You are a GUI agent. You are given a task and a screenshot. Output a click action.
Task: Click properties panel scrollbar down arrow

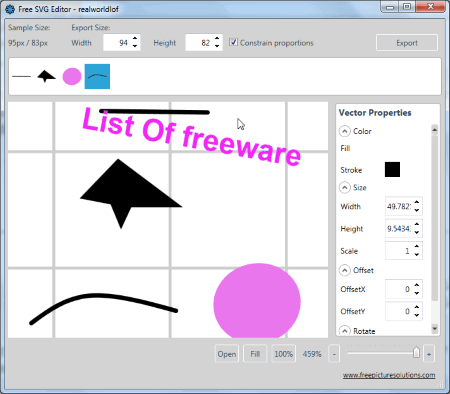tap(434, 329)
